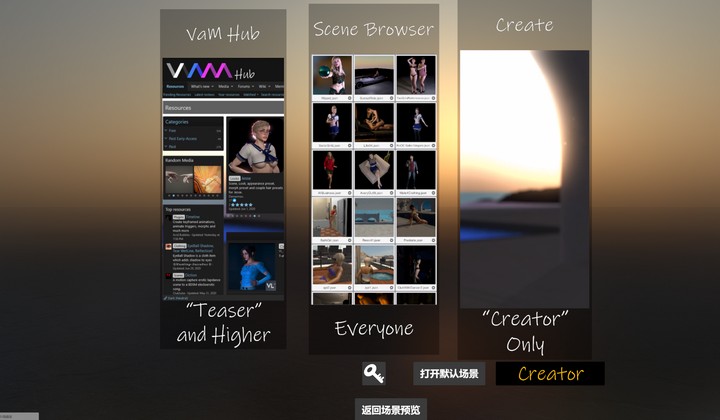
Task: Select the empty blue pool room scene
Action: tap(374, 218)
